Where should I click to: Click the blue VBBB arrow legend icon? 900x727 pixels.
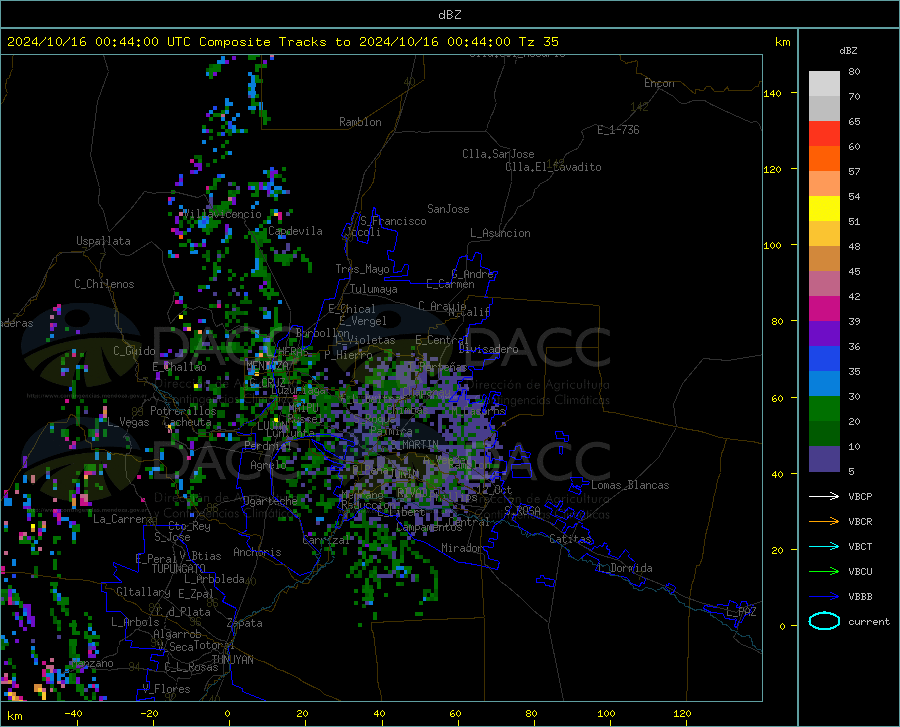tap(824, 597)
